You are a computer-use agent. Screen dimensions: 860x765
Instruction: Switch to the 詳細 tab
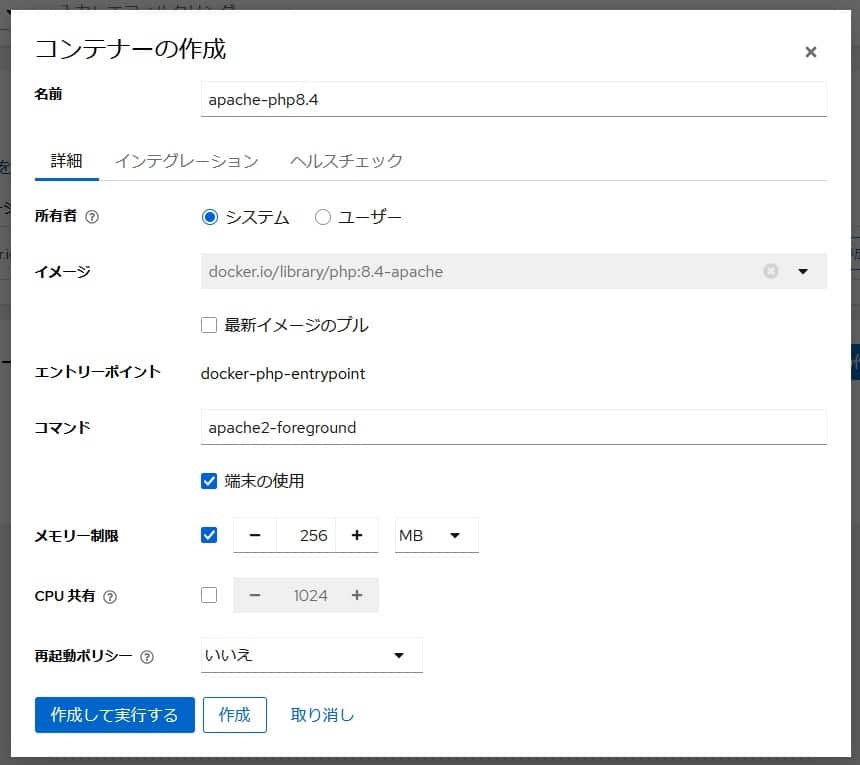66,161
